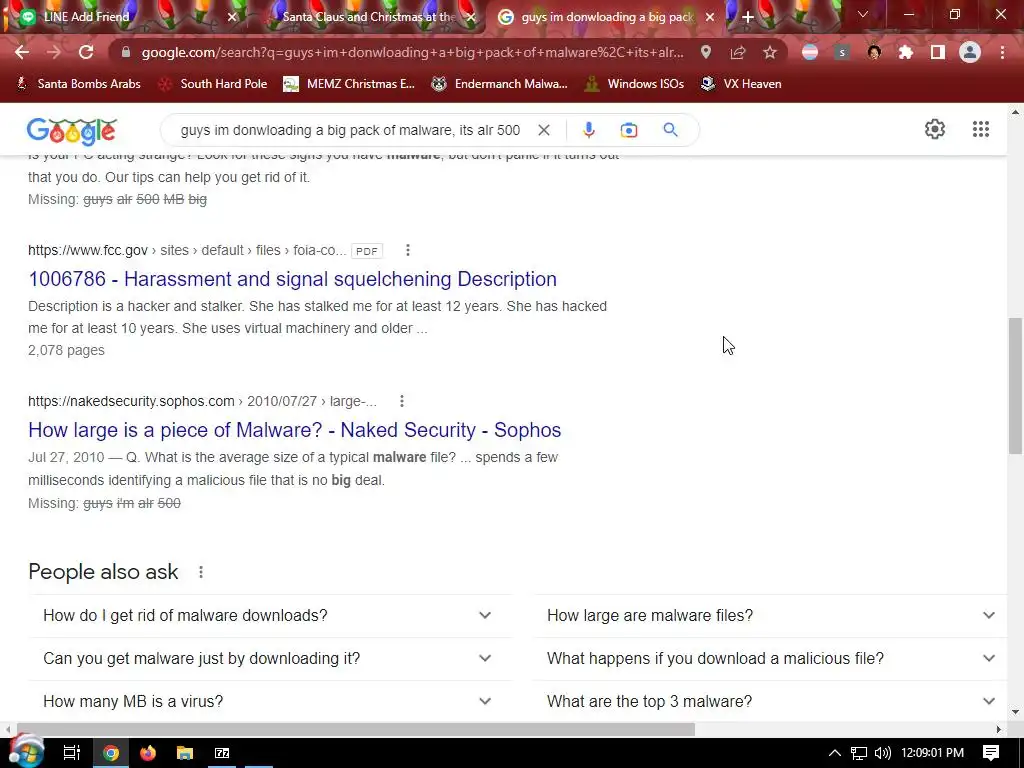Switch to the LINE Add Friend tab

124,17
